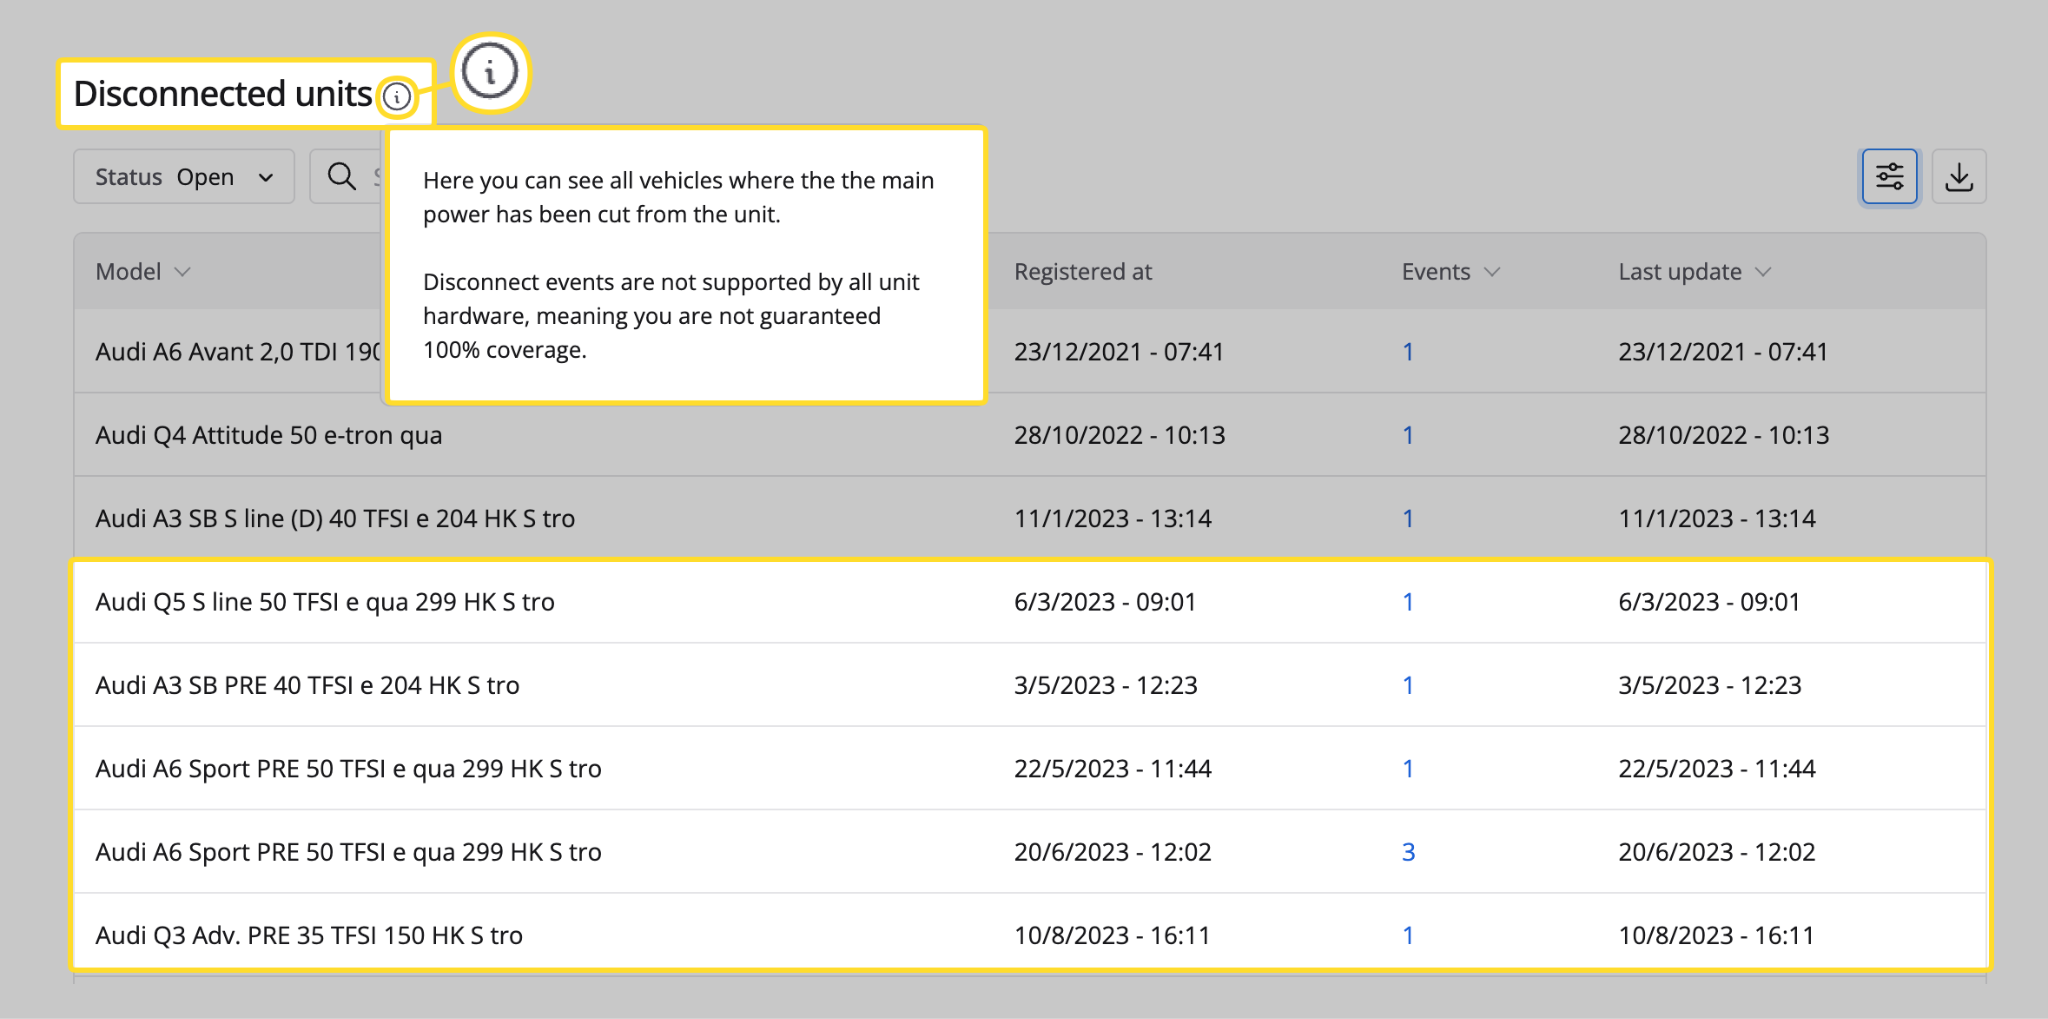Screen dimensions: 2048x1019
Task: Select Audi A3 SB PRE 40 TFSI row
Action: click(x=1030, y=685)
